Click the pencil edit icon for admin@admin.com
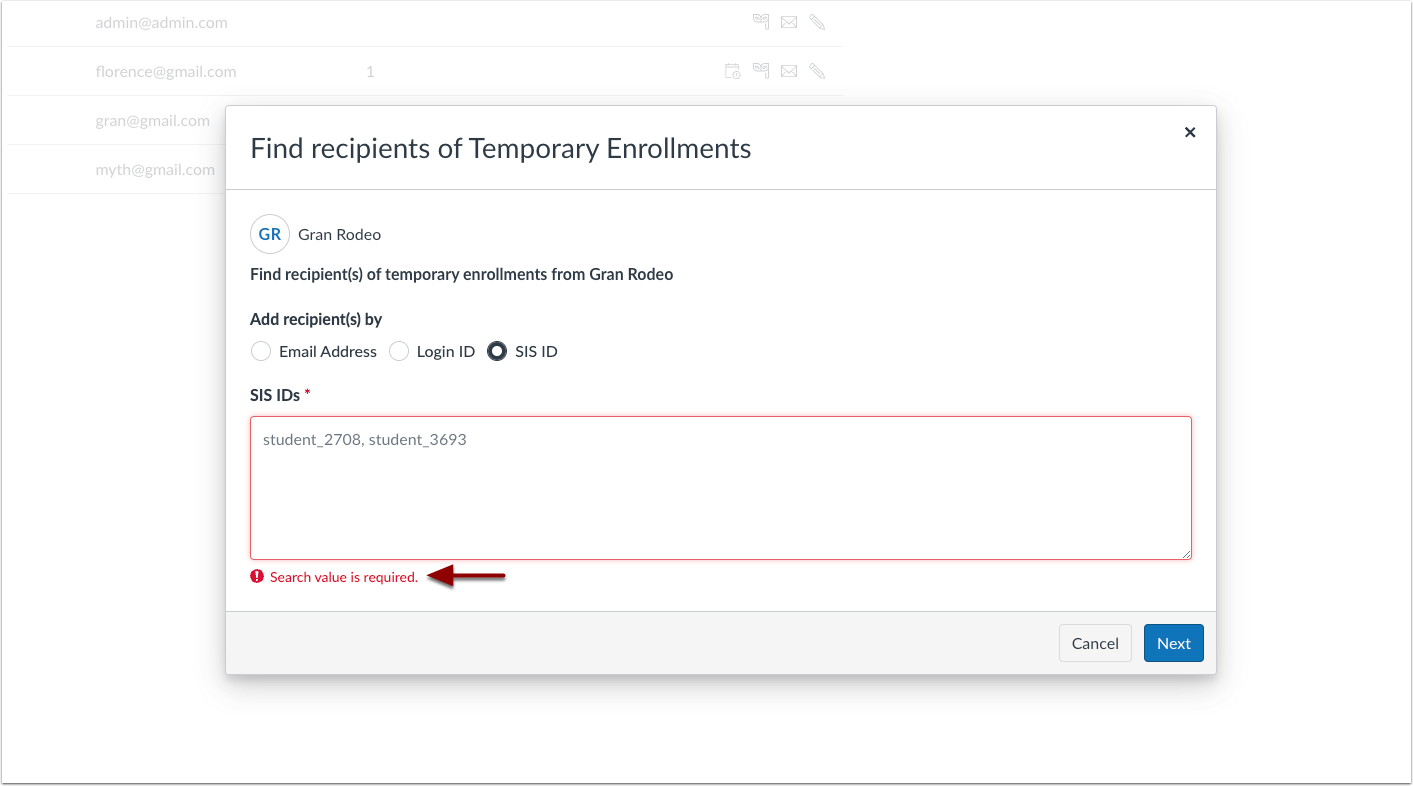This screenshot has height=786, width=1413. coord(817,22)
